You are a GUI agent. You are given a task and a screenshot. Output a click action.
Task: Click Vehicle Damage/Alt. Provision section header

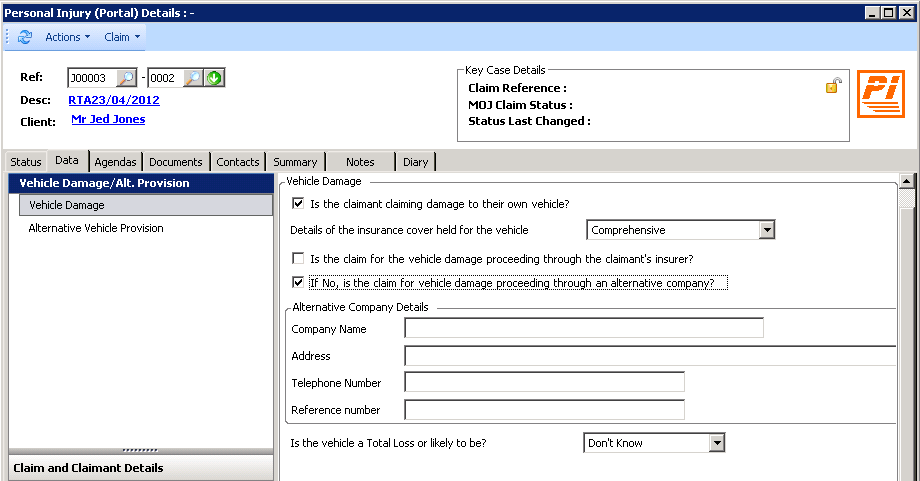141,183
